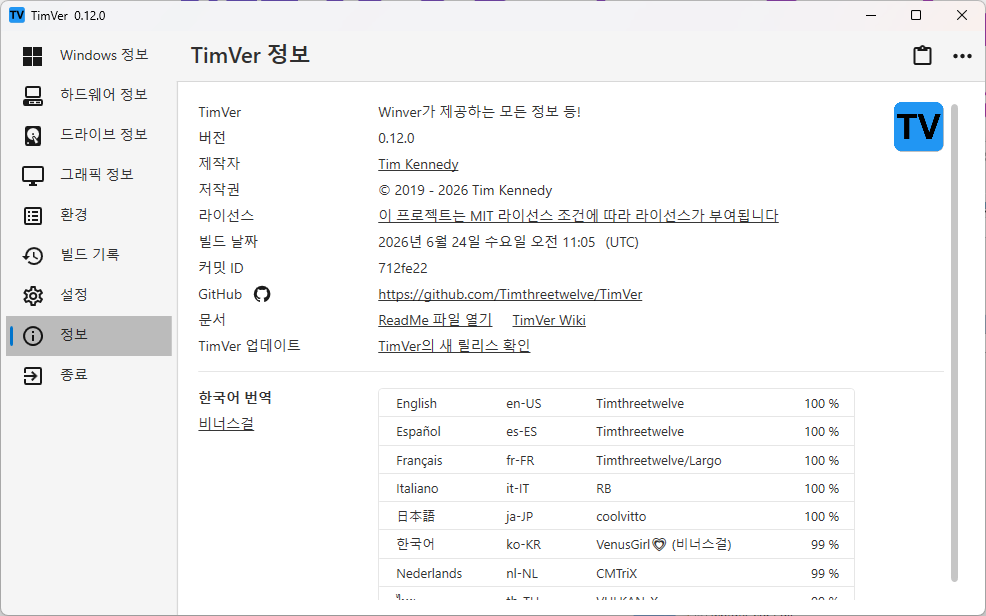This screenshot has width=986, height=616.
Task: Click the hardware computer icon in sidebar
Action: (x=33, y=96)
